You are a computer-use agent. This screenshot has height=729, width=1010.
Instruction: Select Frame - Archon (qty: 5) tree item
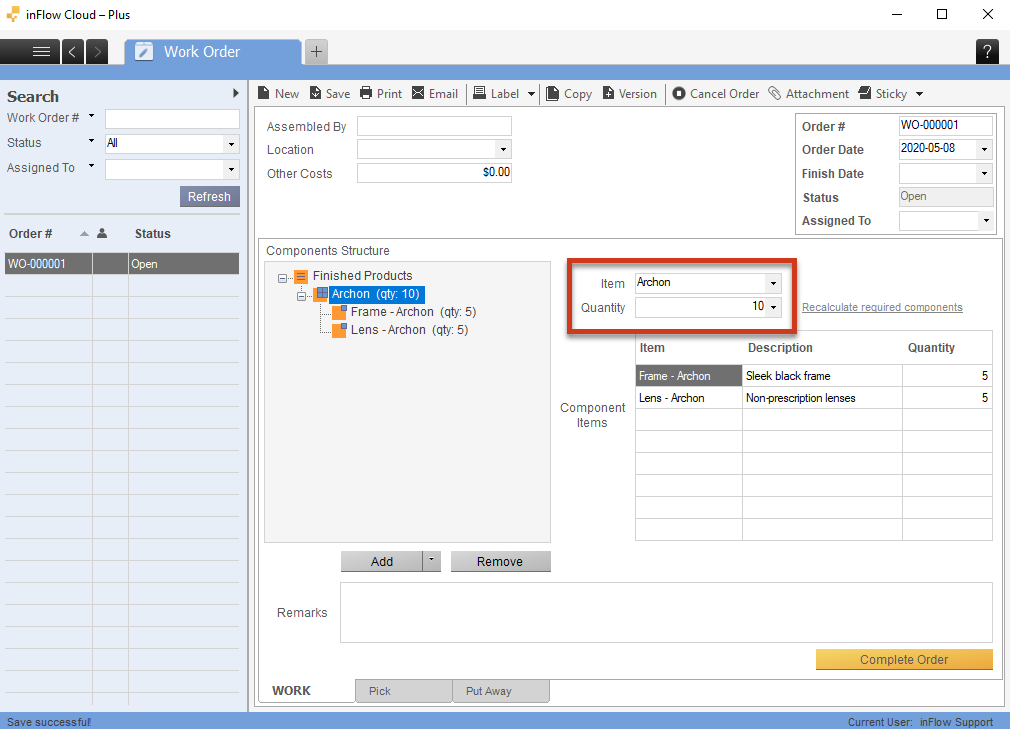[x=413, y=312]
